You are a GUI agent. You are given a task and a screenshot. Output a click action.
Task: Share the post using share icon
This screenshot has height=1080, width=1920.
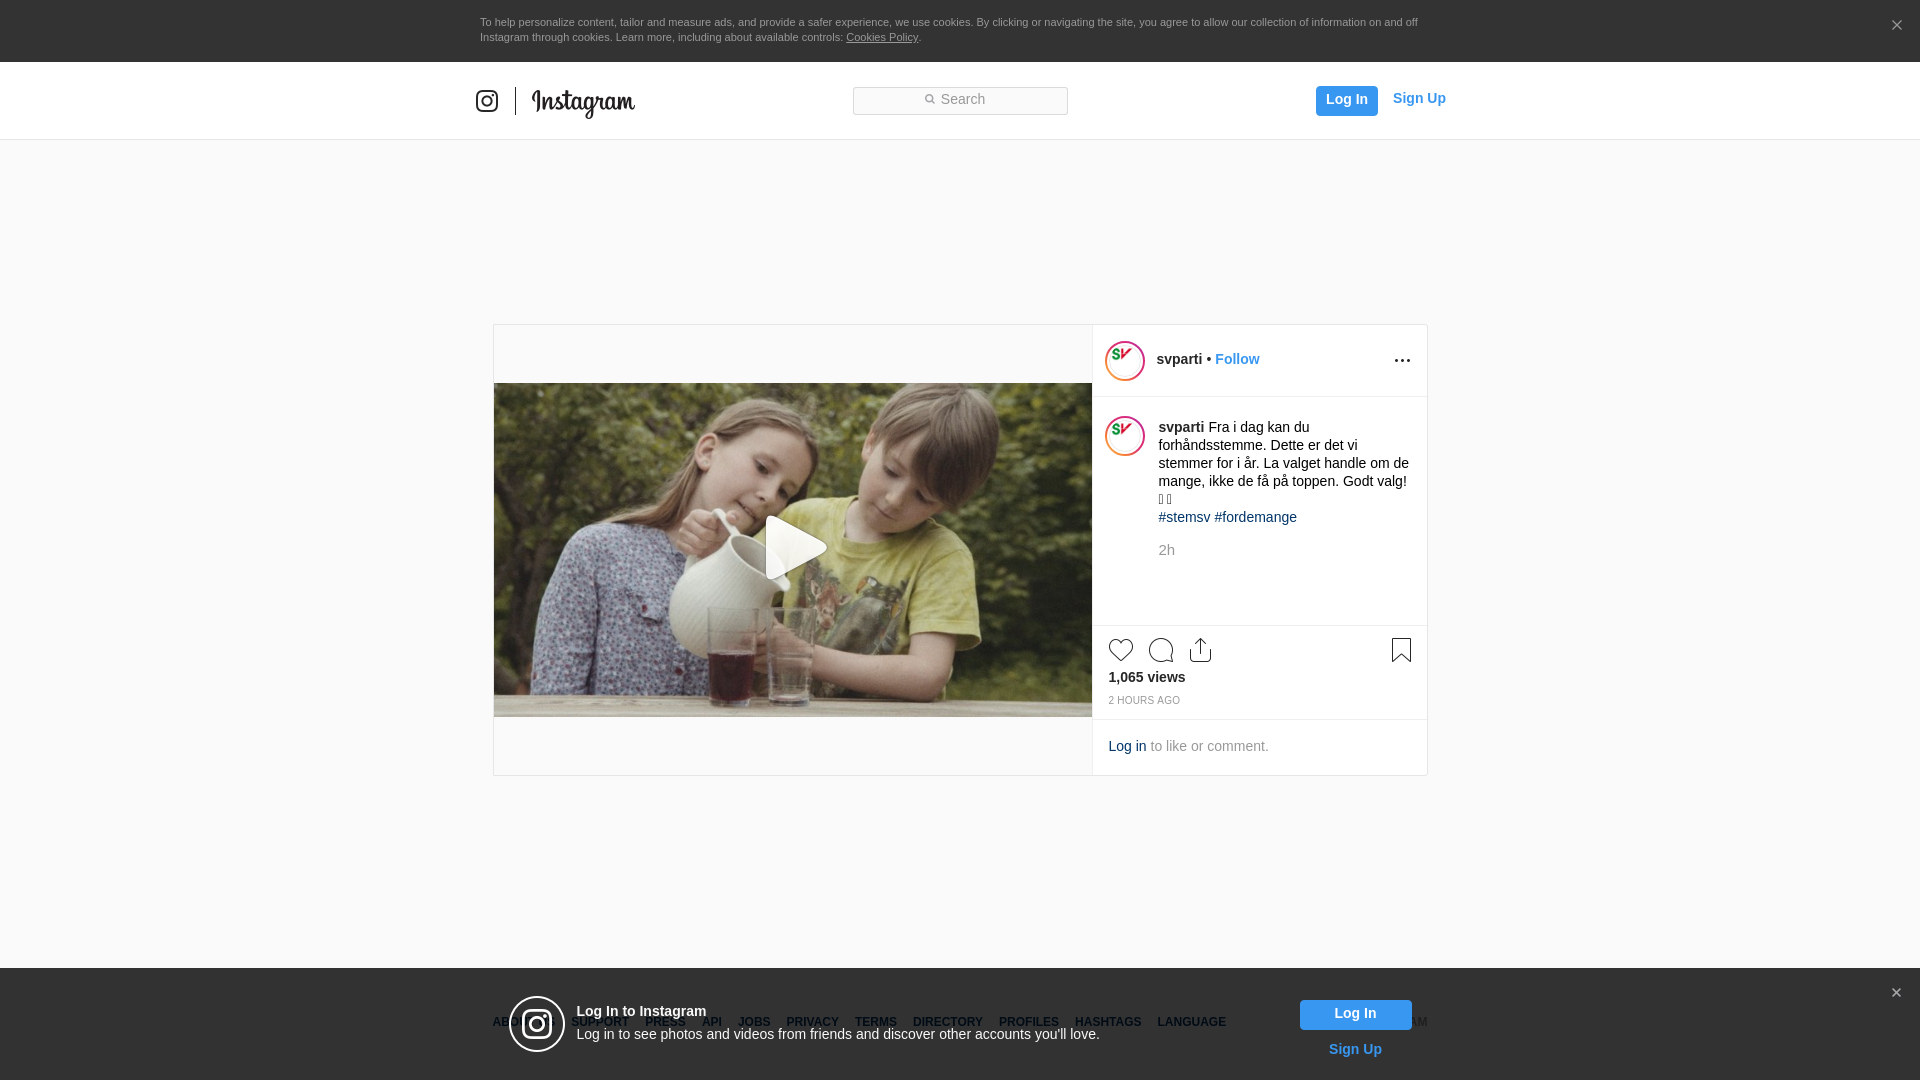tap(1200, 650)
